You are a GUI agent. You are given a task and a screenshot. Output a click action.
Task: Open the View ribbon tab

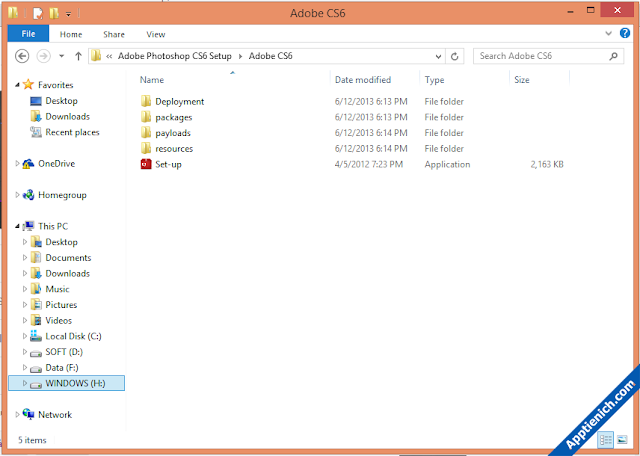[x=156, y=34]
